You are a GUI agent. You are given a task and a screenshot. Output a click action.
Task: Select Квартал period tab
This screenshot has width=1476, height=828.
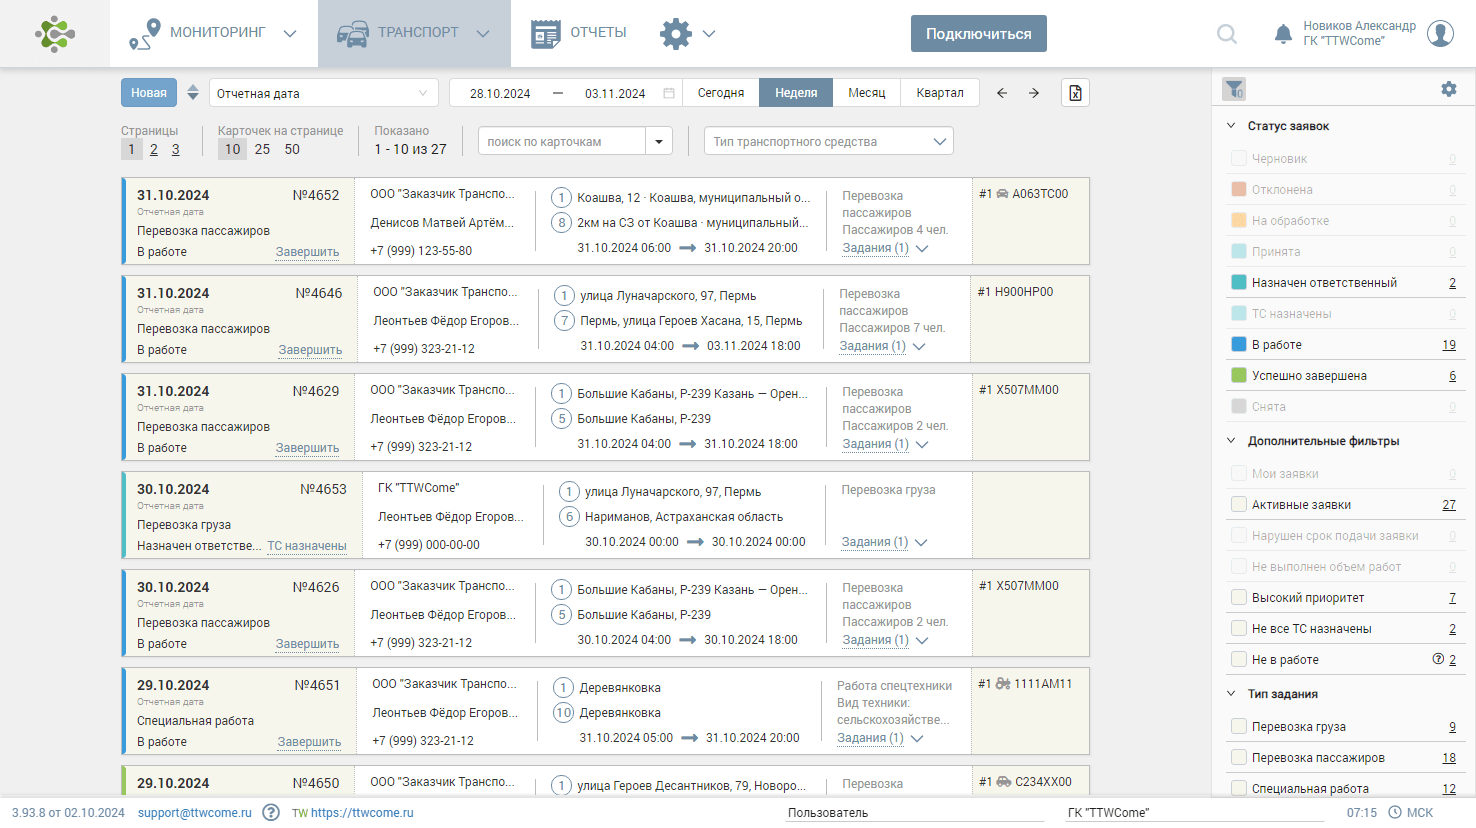pyautogui.click(x=940, y=93)
